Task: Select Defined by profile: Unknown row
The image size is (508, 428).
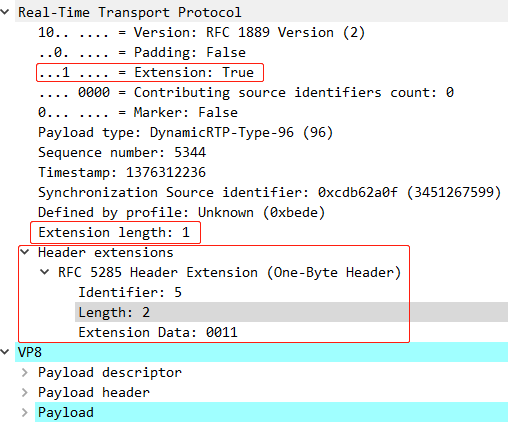Action: (x=181, y=212)
